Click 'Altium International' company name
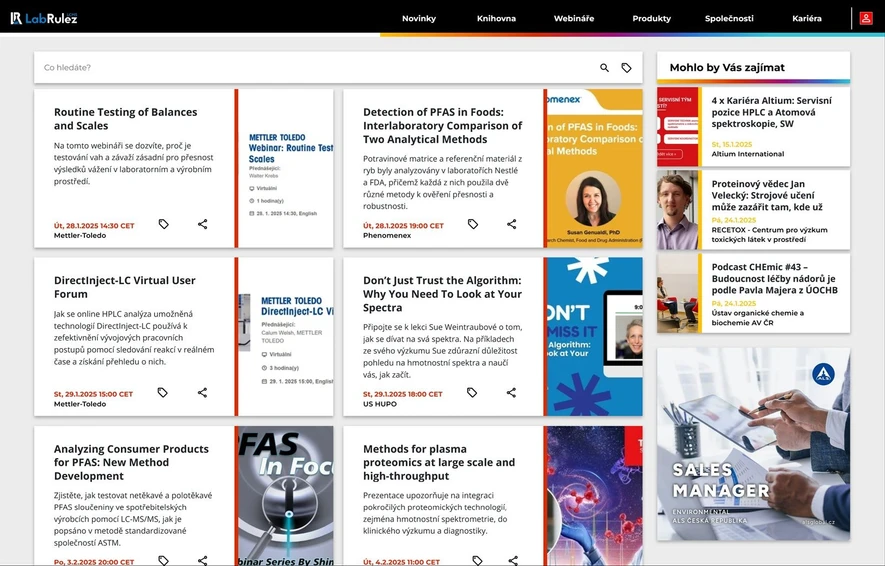The width and height of the screenshot is (885, 566). click(747, 153)
